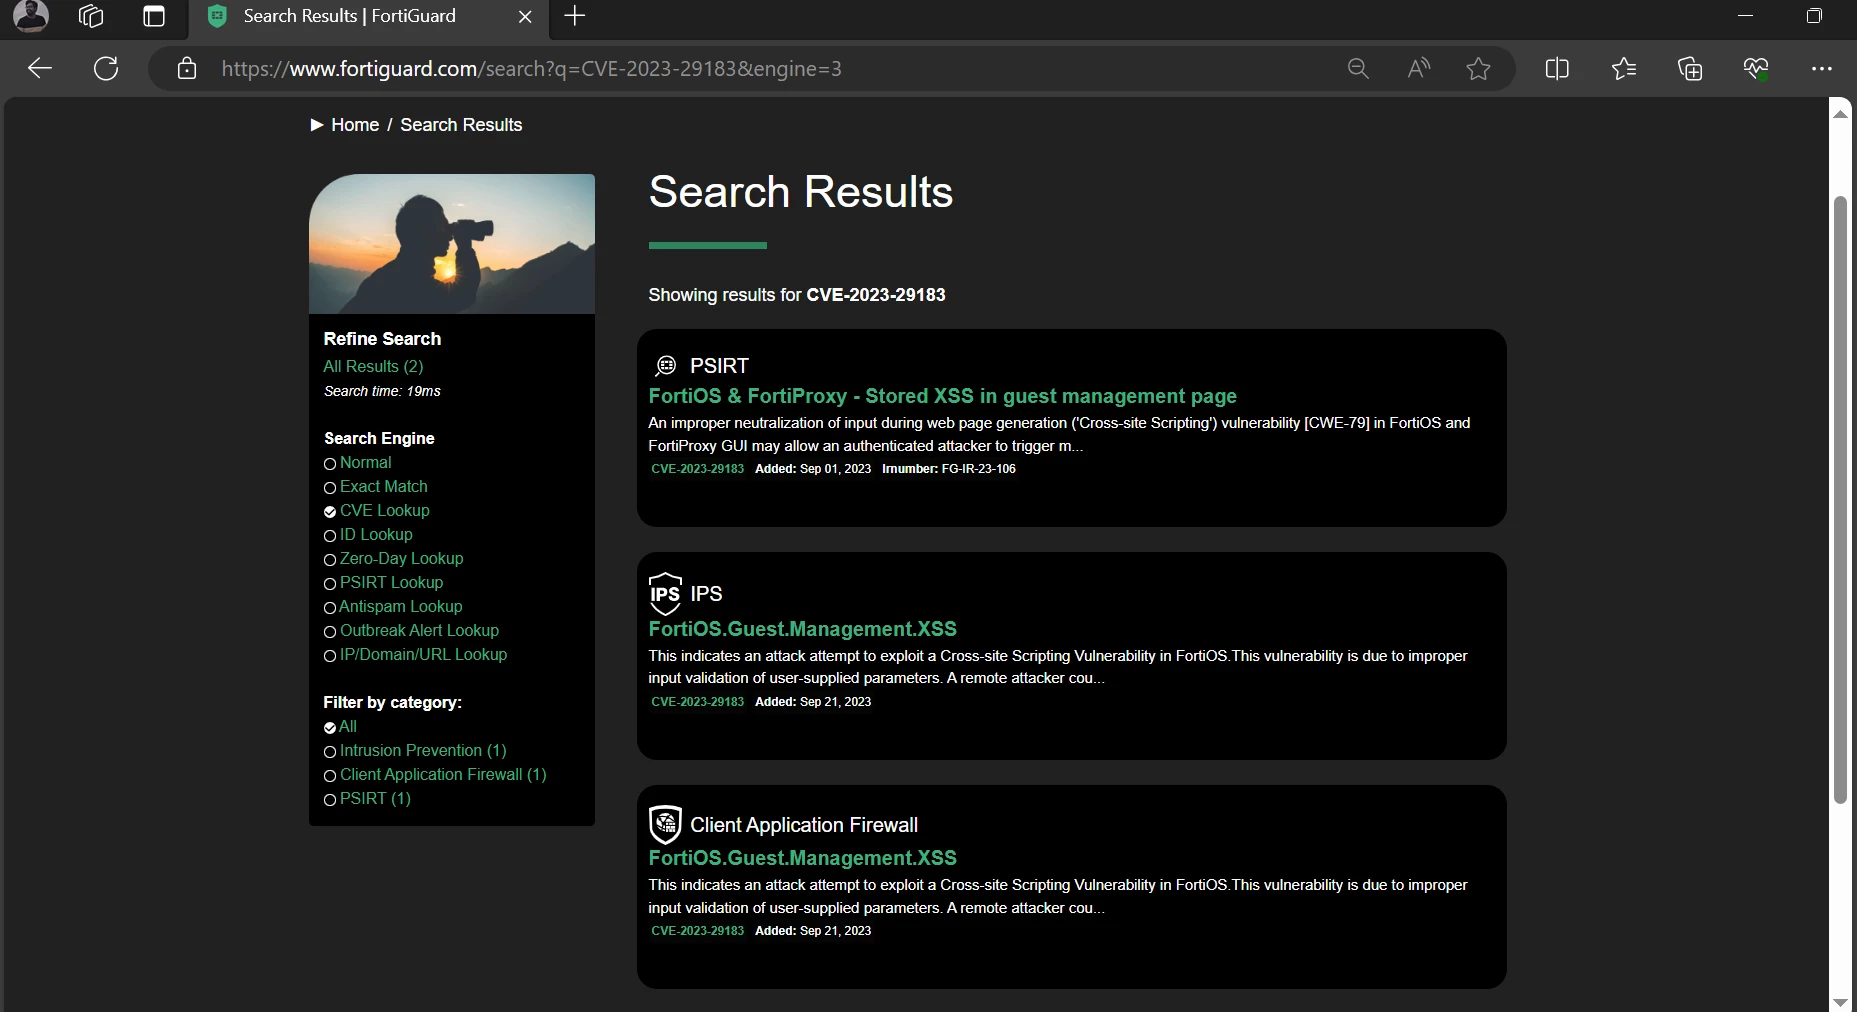Image resolution: width=1857 pixels, height=1012 pixels.
Task: Open the zoom magnifier icon
Action: (1358, 68)
